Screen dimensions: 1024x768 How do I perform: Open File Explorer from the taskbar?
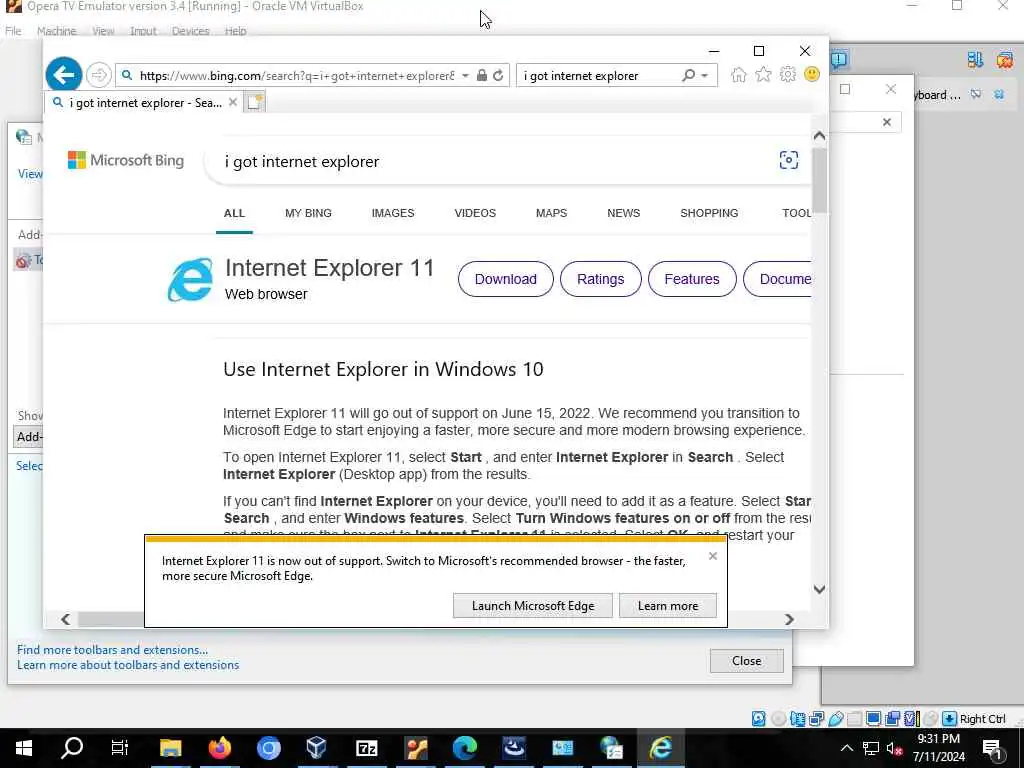click(x=170, y=748)
